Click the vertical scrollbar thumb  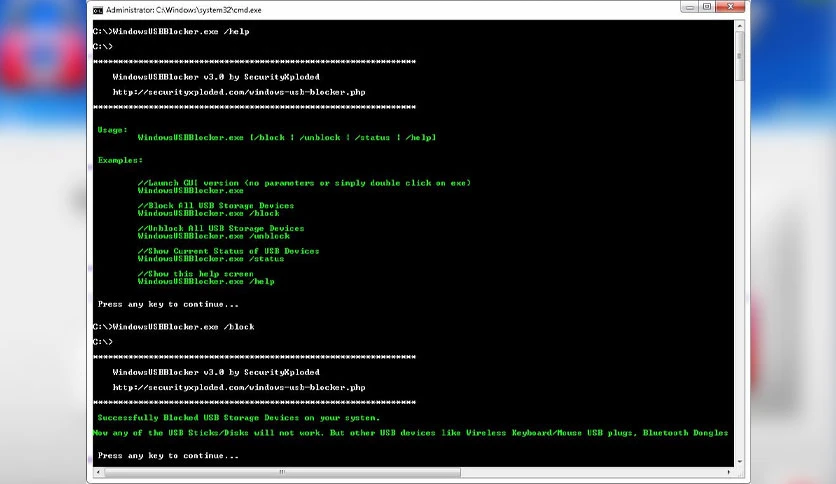(739, 56)
